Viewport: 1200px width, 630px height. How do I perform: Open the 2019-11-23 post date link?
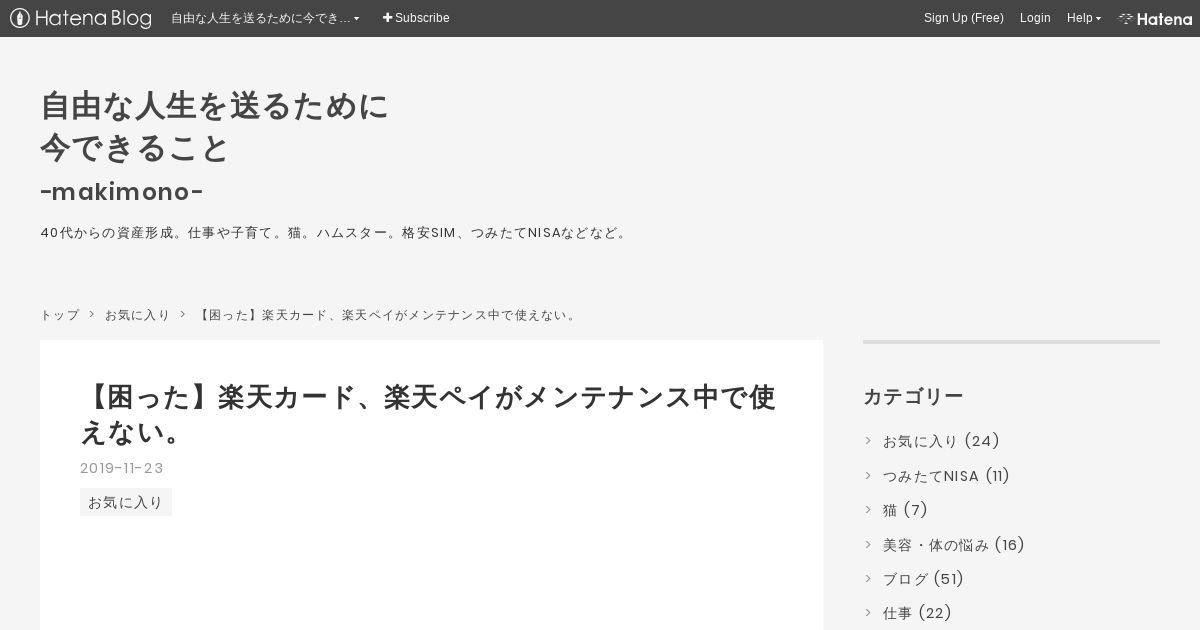(122, 468)
